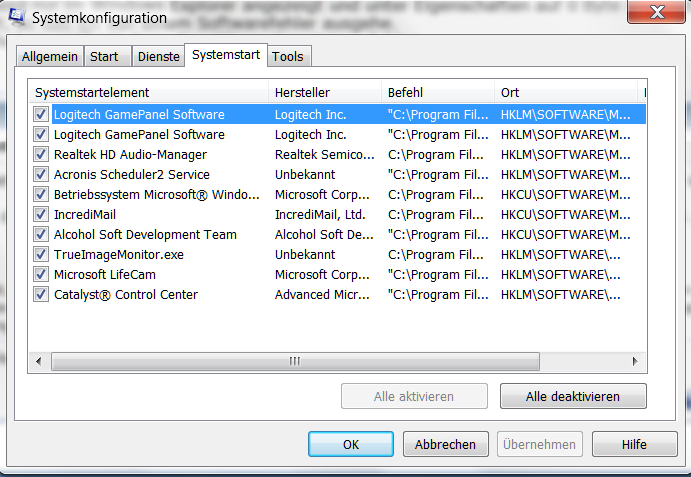The image size is (691, 477).
Task: Open Hilfe button
Action: tap(635, 444)
